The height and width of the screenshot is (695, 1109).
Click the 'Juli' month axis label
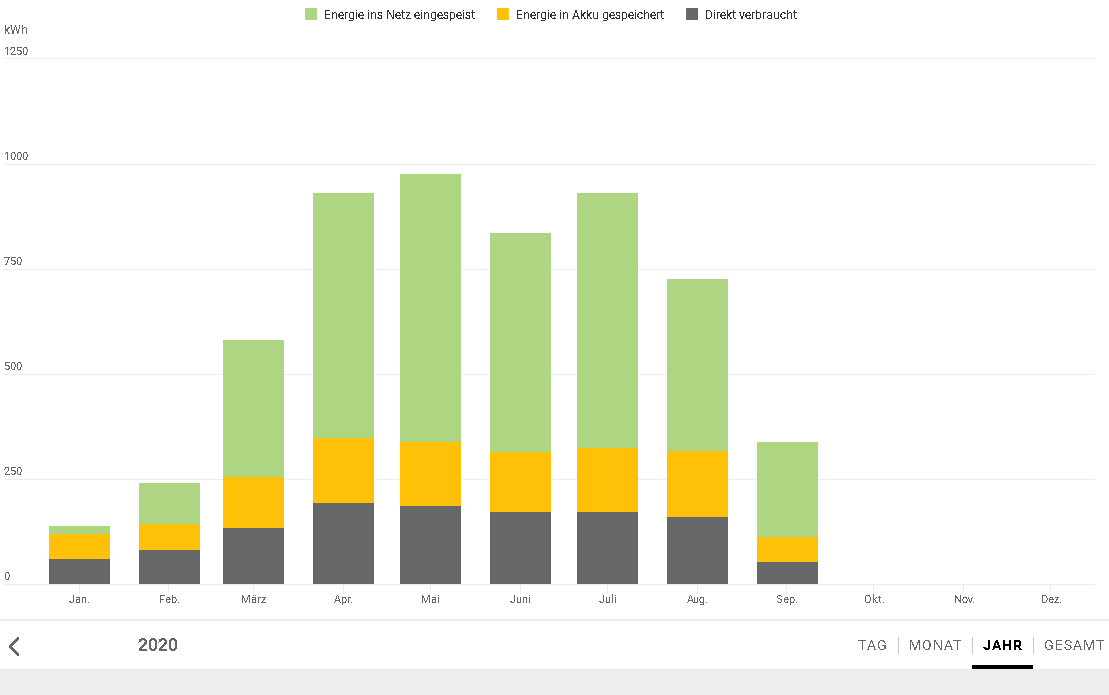608,600
